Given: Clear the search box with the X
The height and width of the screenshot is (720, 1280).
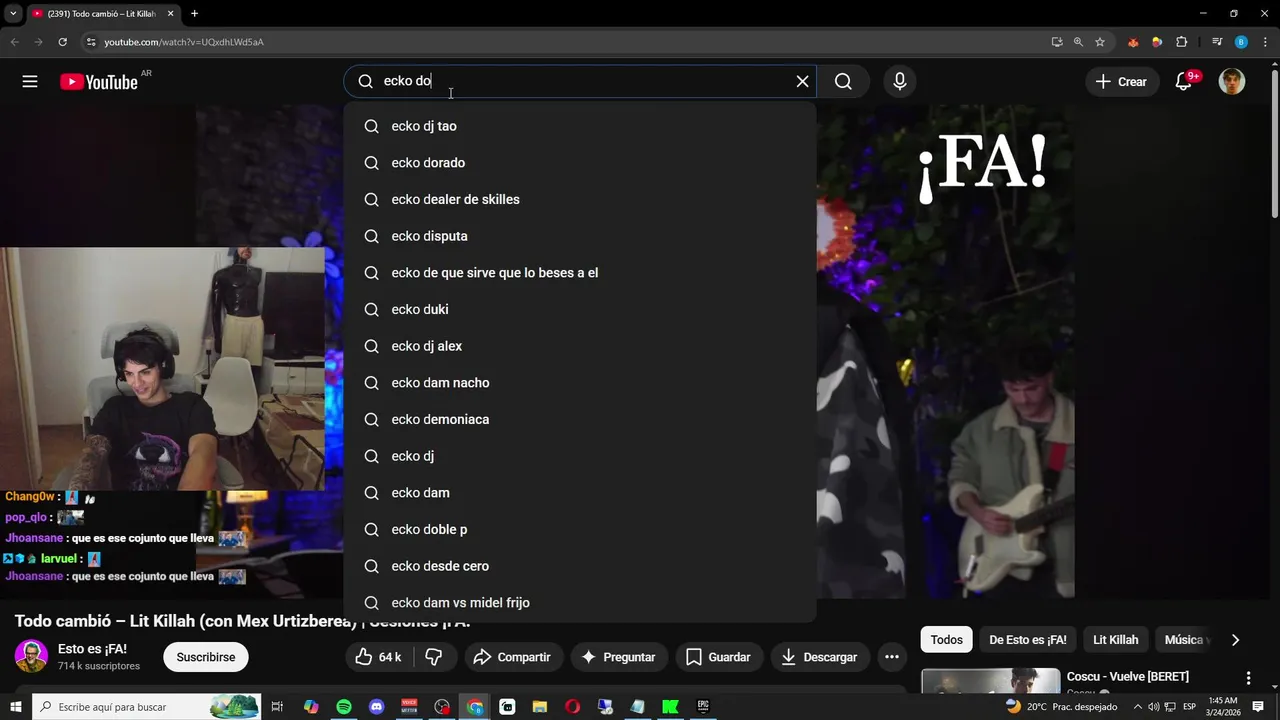Looking at the screenshot, I should 802,81.
